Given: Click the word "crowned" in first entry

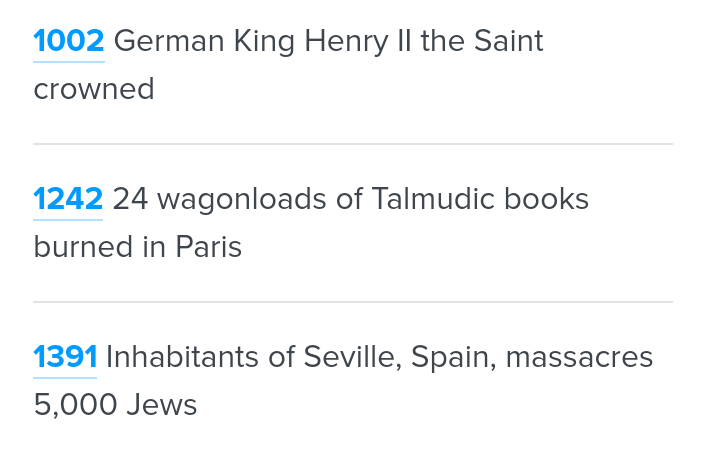Looking at the screenshot, I should [94, 90].
